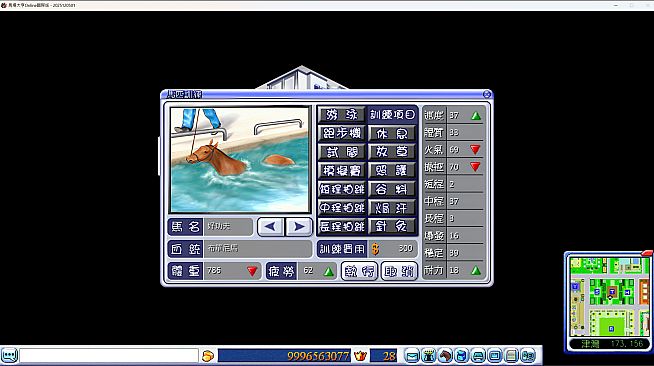Click the green up arrow on 耐力 row
This screenshot has width=654, height=366.
tap(476, 271)
